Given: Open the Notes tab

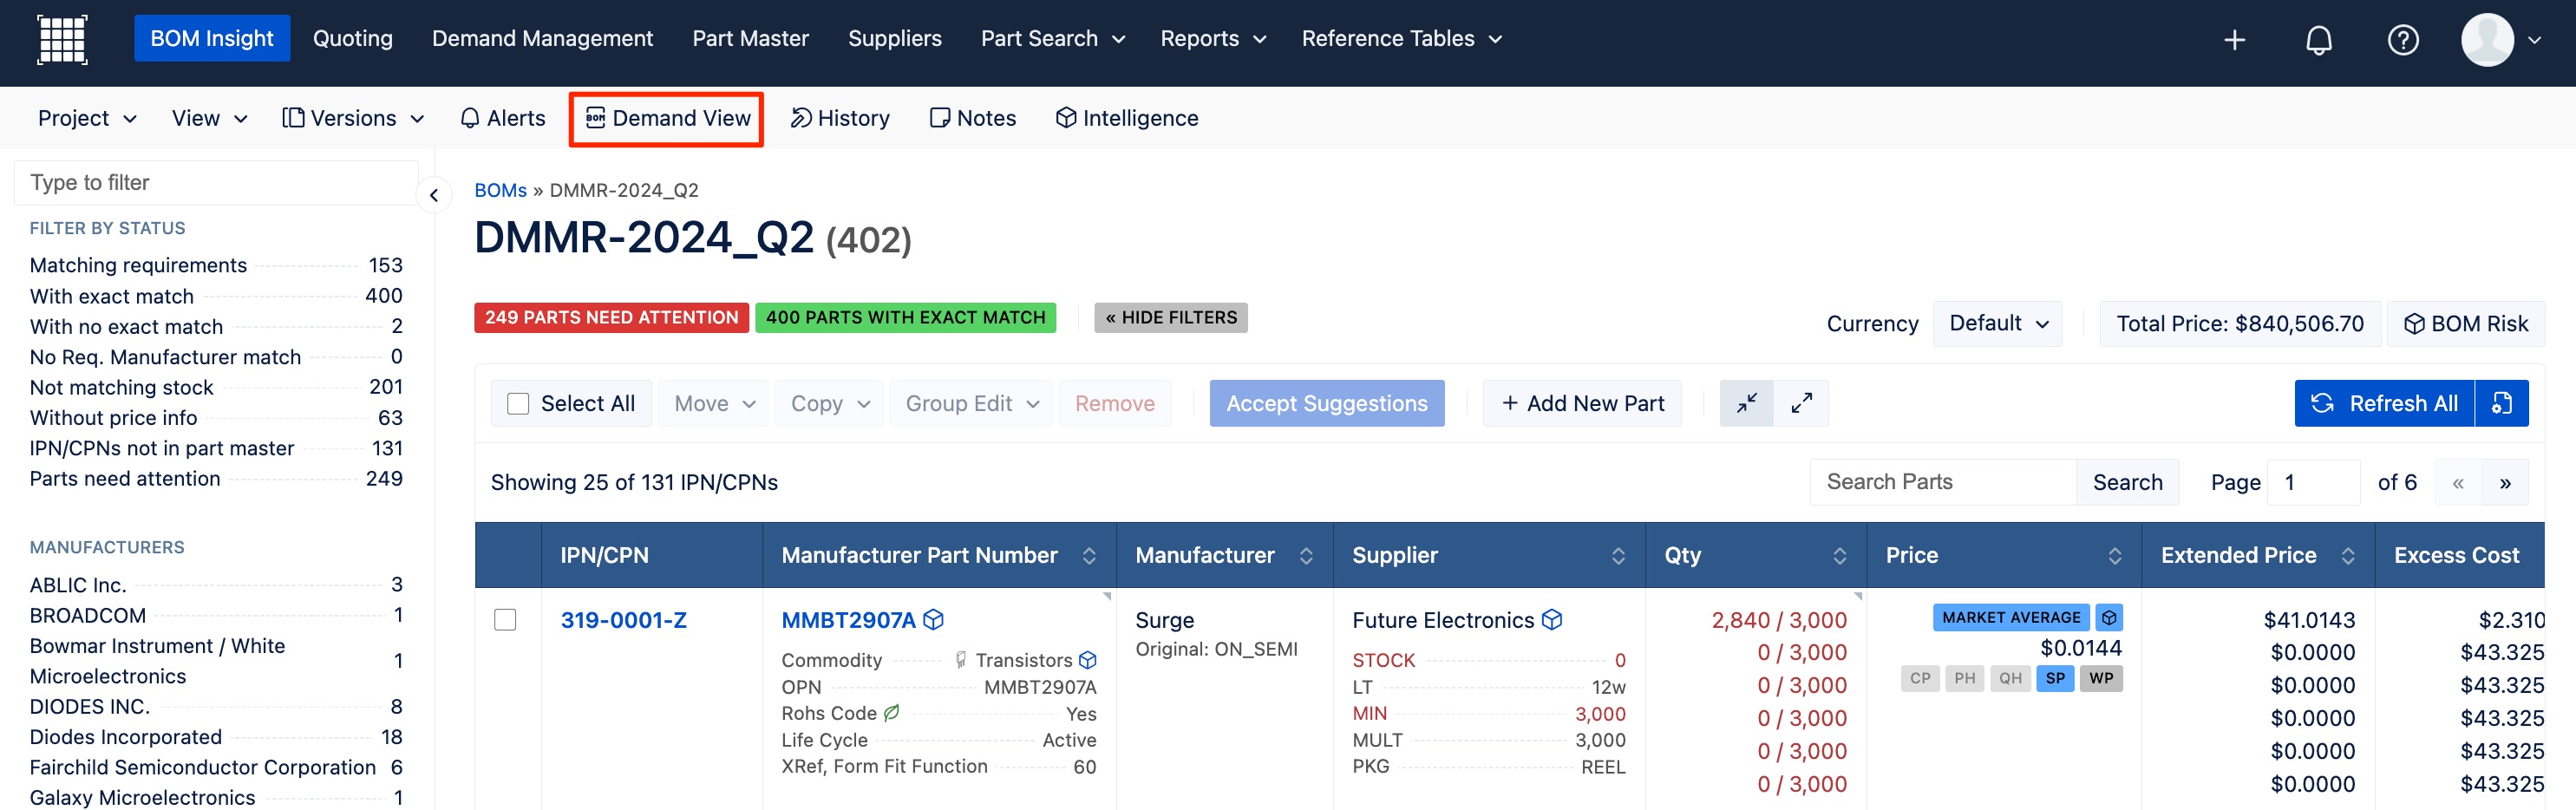Looking at the screenshot, I should [x=973, y=119].
